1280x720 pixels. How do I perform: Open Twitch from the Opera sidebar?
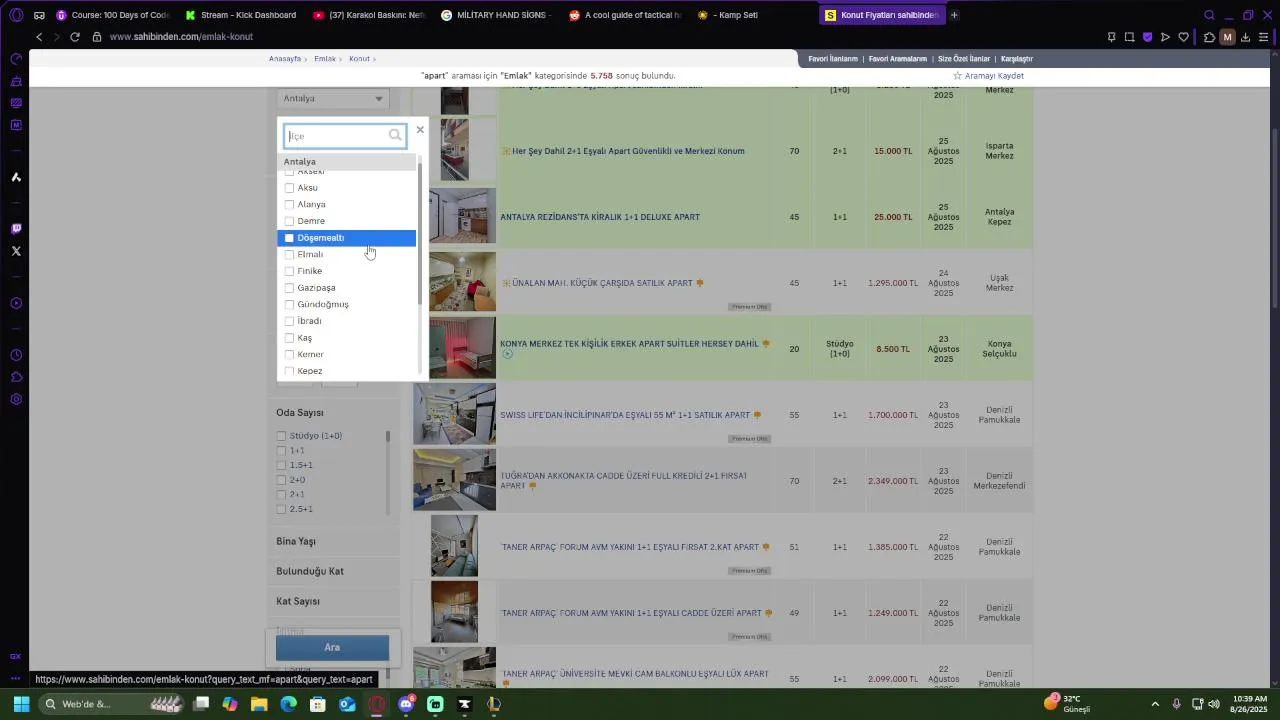click(x=16, y=229)
